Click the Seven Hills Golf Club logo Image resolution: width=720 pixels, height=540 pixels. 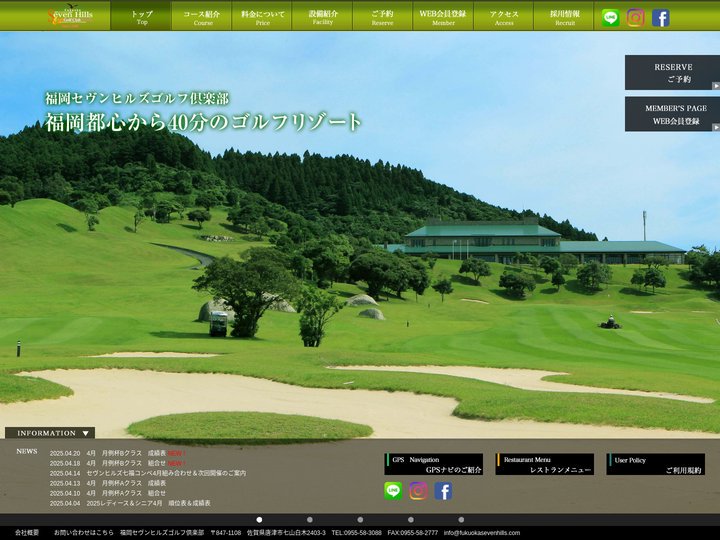pyautogui.click(x=70, y=16)
